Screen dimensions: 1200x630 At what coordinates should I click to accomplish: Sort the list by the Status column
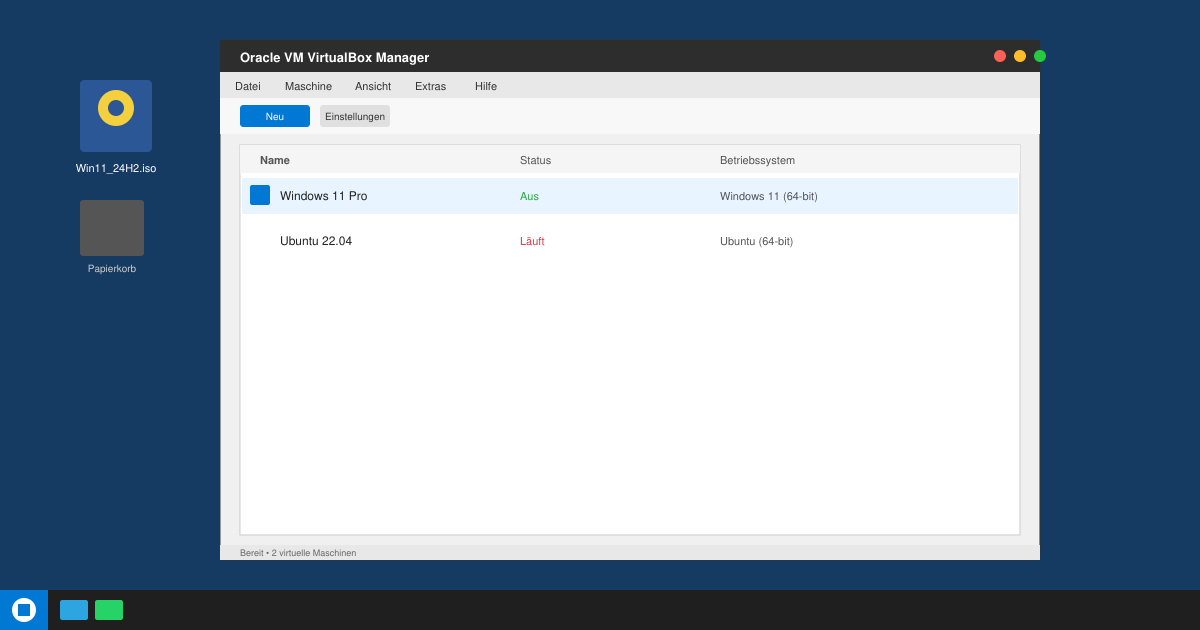pyautogui.click(x=535, y=160)
